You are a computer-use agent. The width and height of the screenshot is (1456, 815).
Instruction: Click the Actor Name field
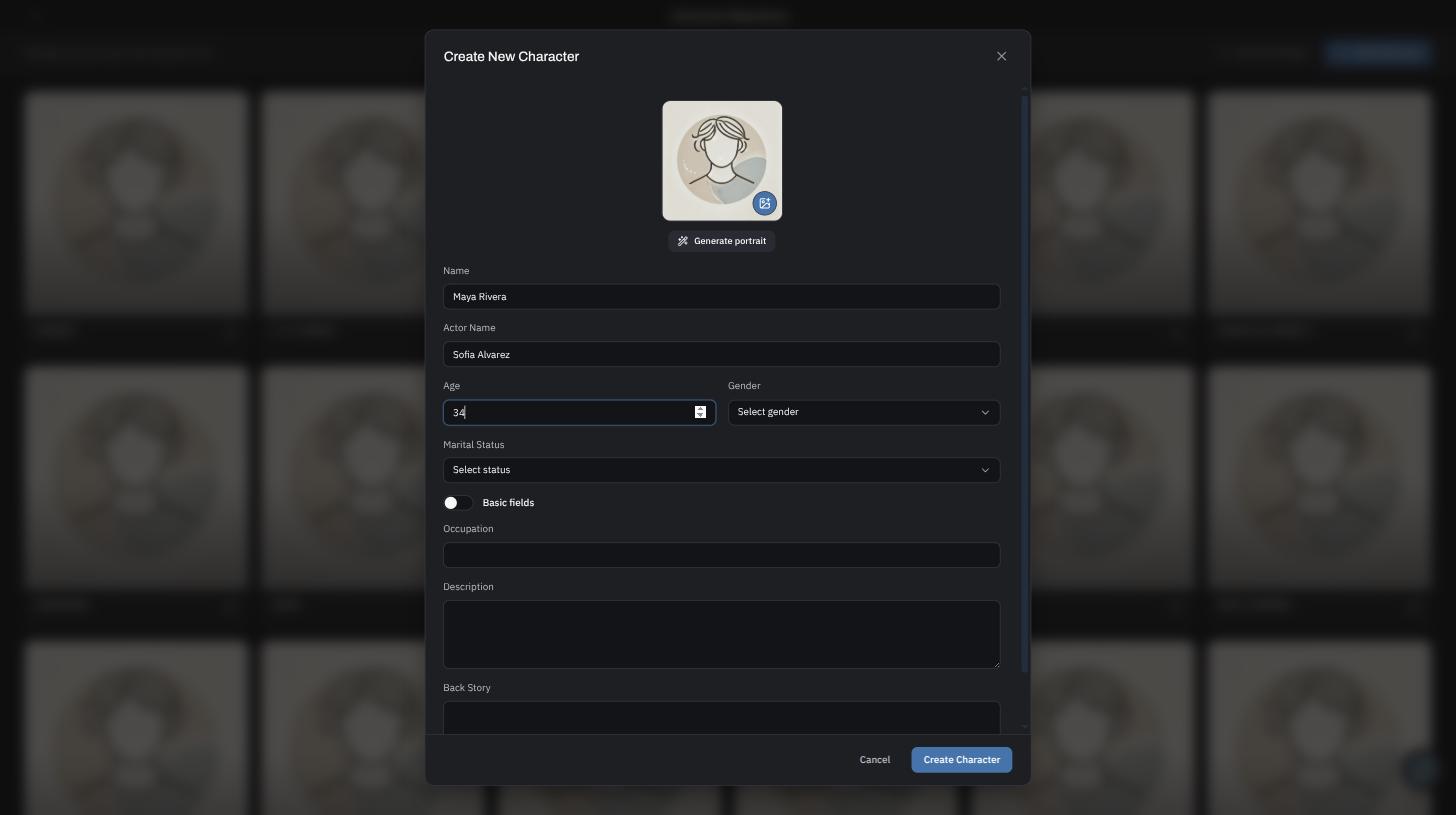pyautogui.click(x=722, y=354)
